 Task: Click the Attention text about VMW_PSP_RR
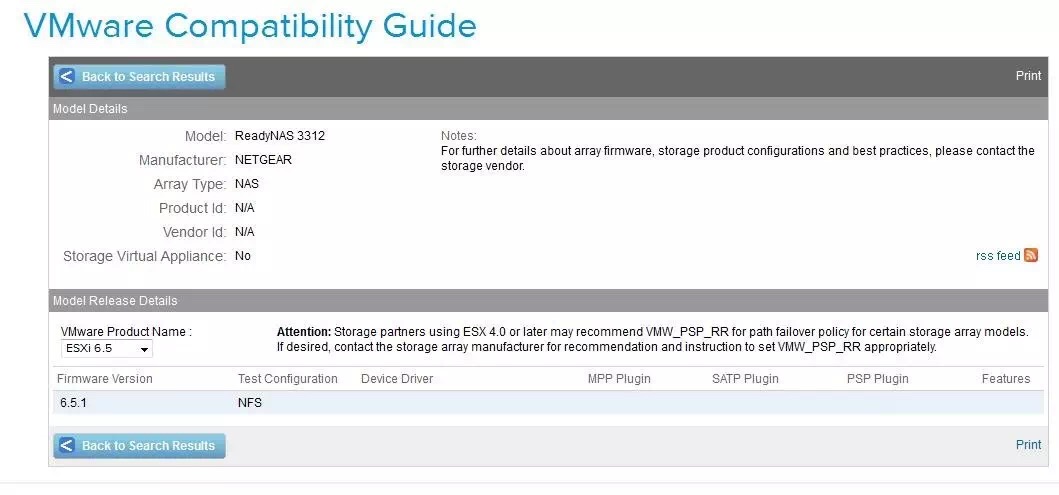pos(652,340)
